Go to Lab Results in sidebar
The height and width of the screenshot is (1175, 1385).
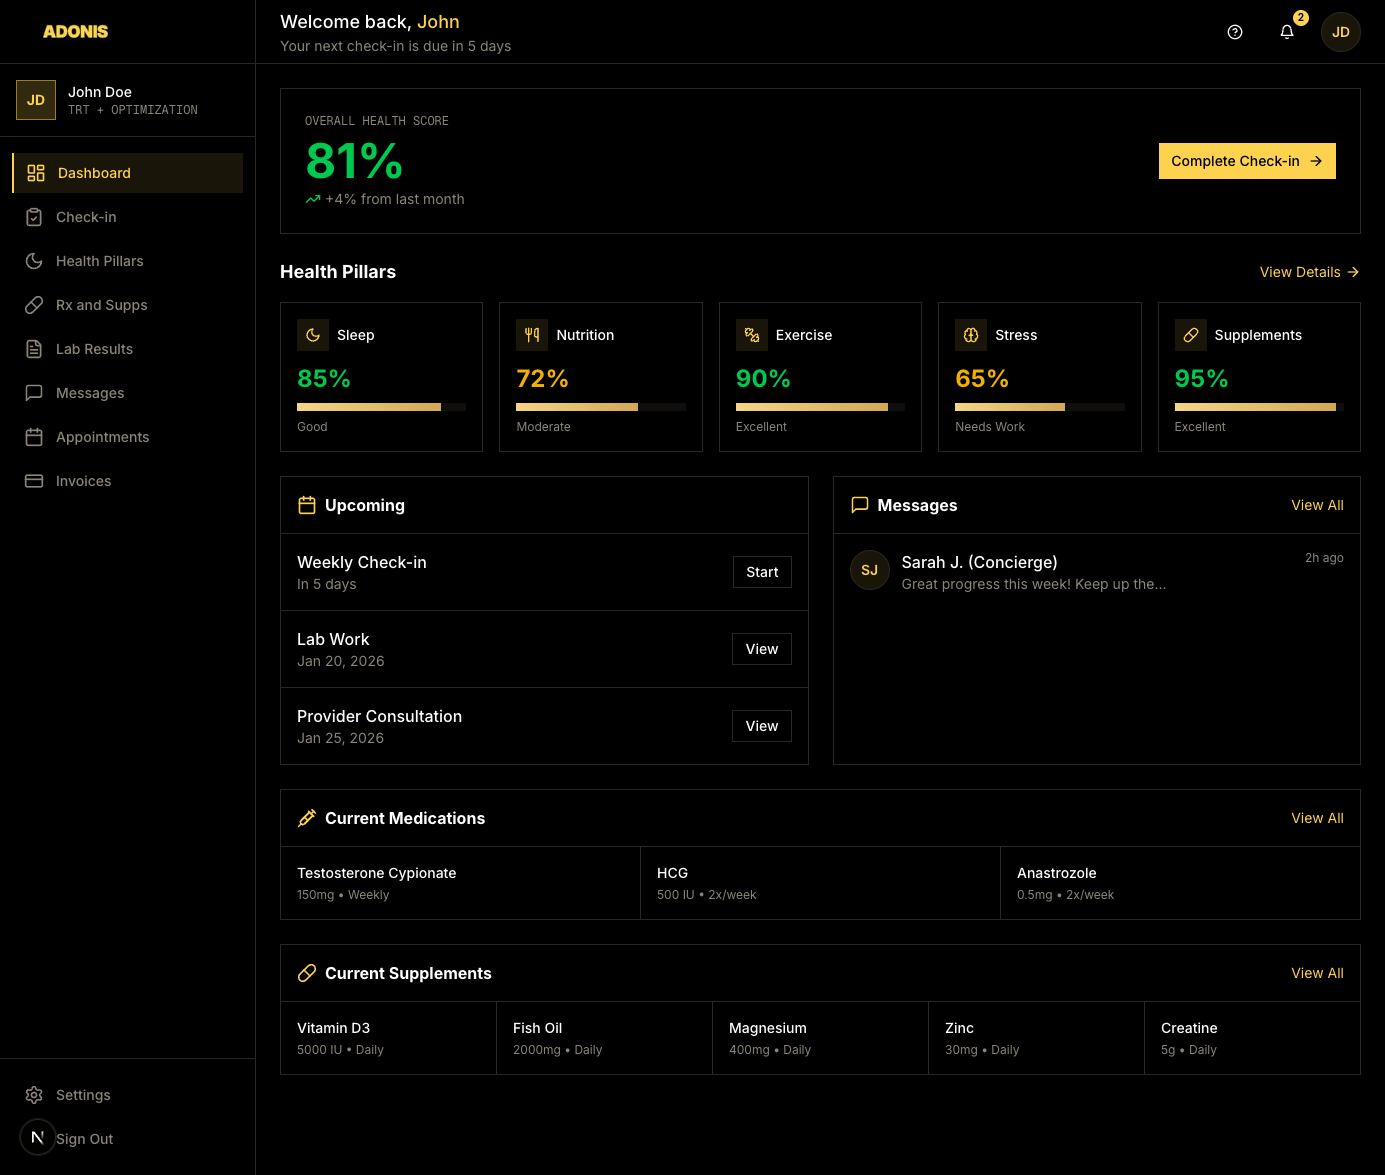tap(94, 349)
